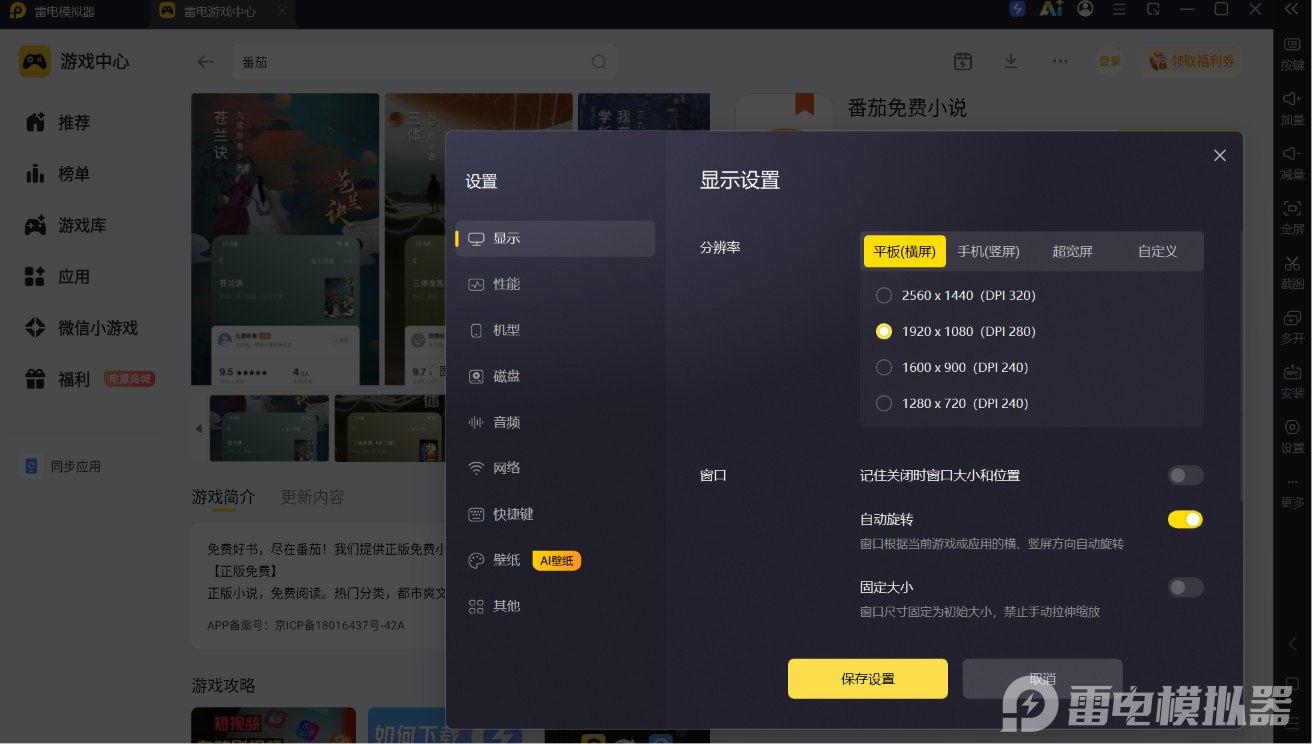Click the blue lightning accelerator icon
This screenshot has width=1312, height=744.
1017,10
